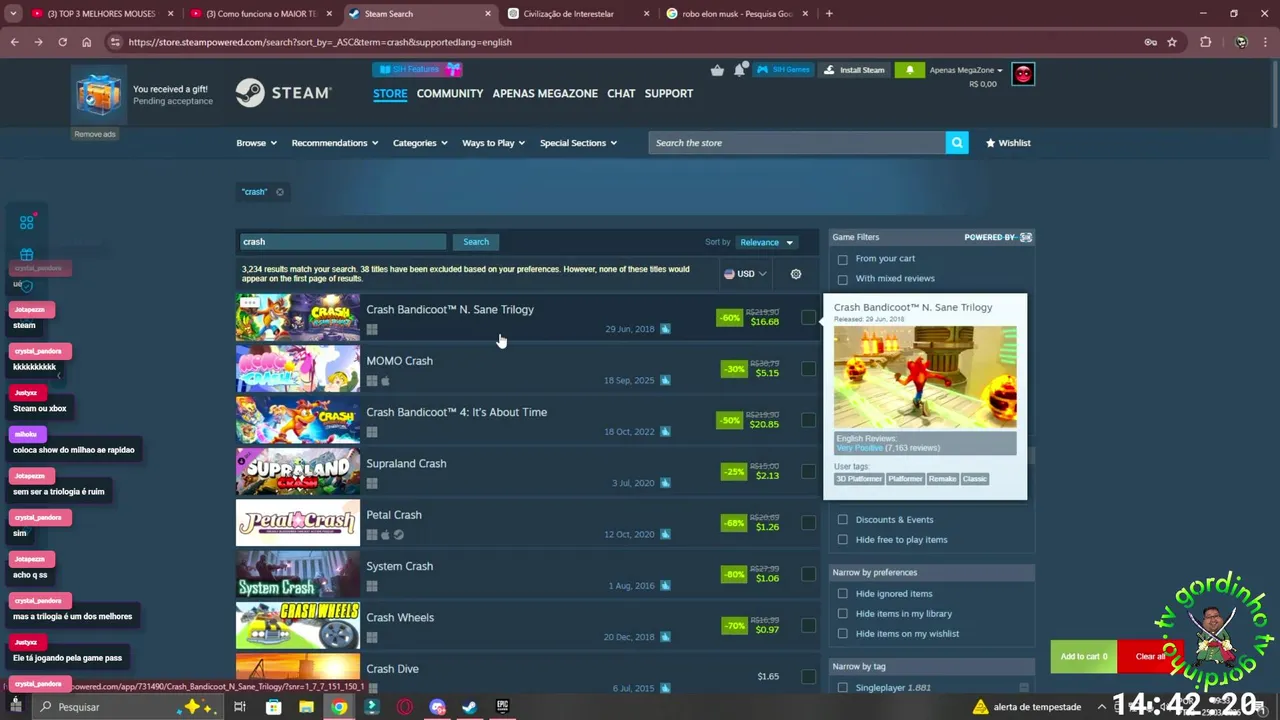Click the Install Steam button
The height and width of the screenshot is (720, 1280).
click(854, 70)
